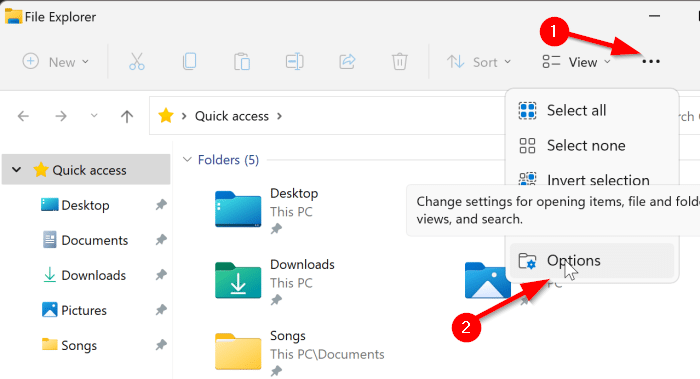Click the 'Songs' folder name in the Folders list
Viewport: 700px width, 379px height.
(288, 336)
